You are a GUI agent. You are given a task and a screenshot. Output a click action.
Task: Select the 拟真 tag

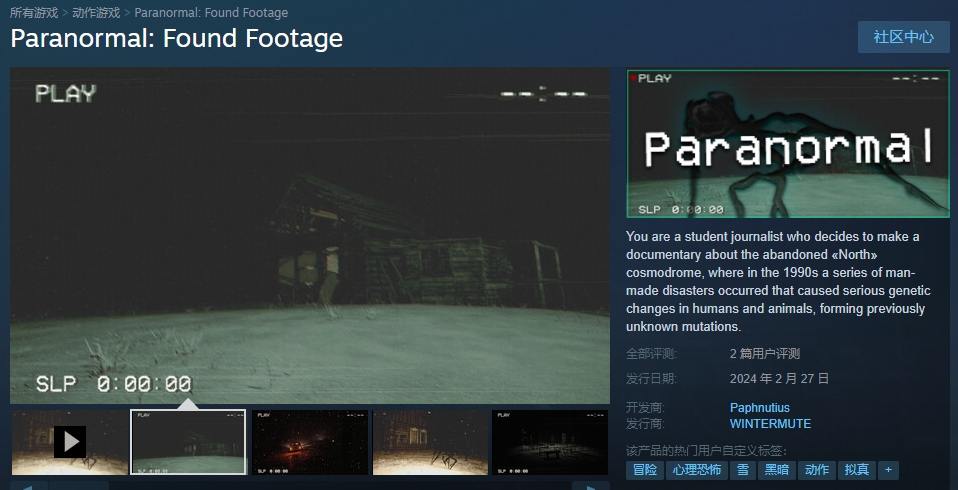tap(857, 470)
